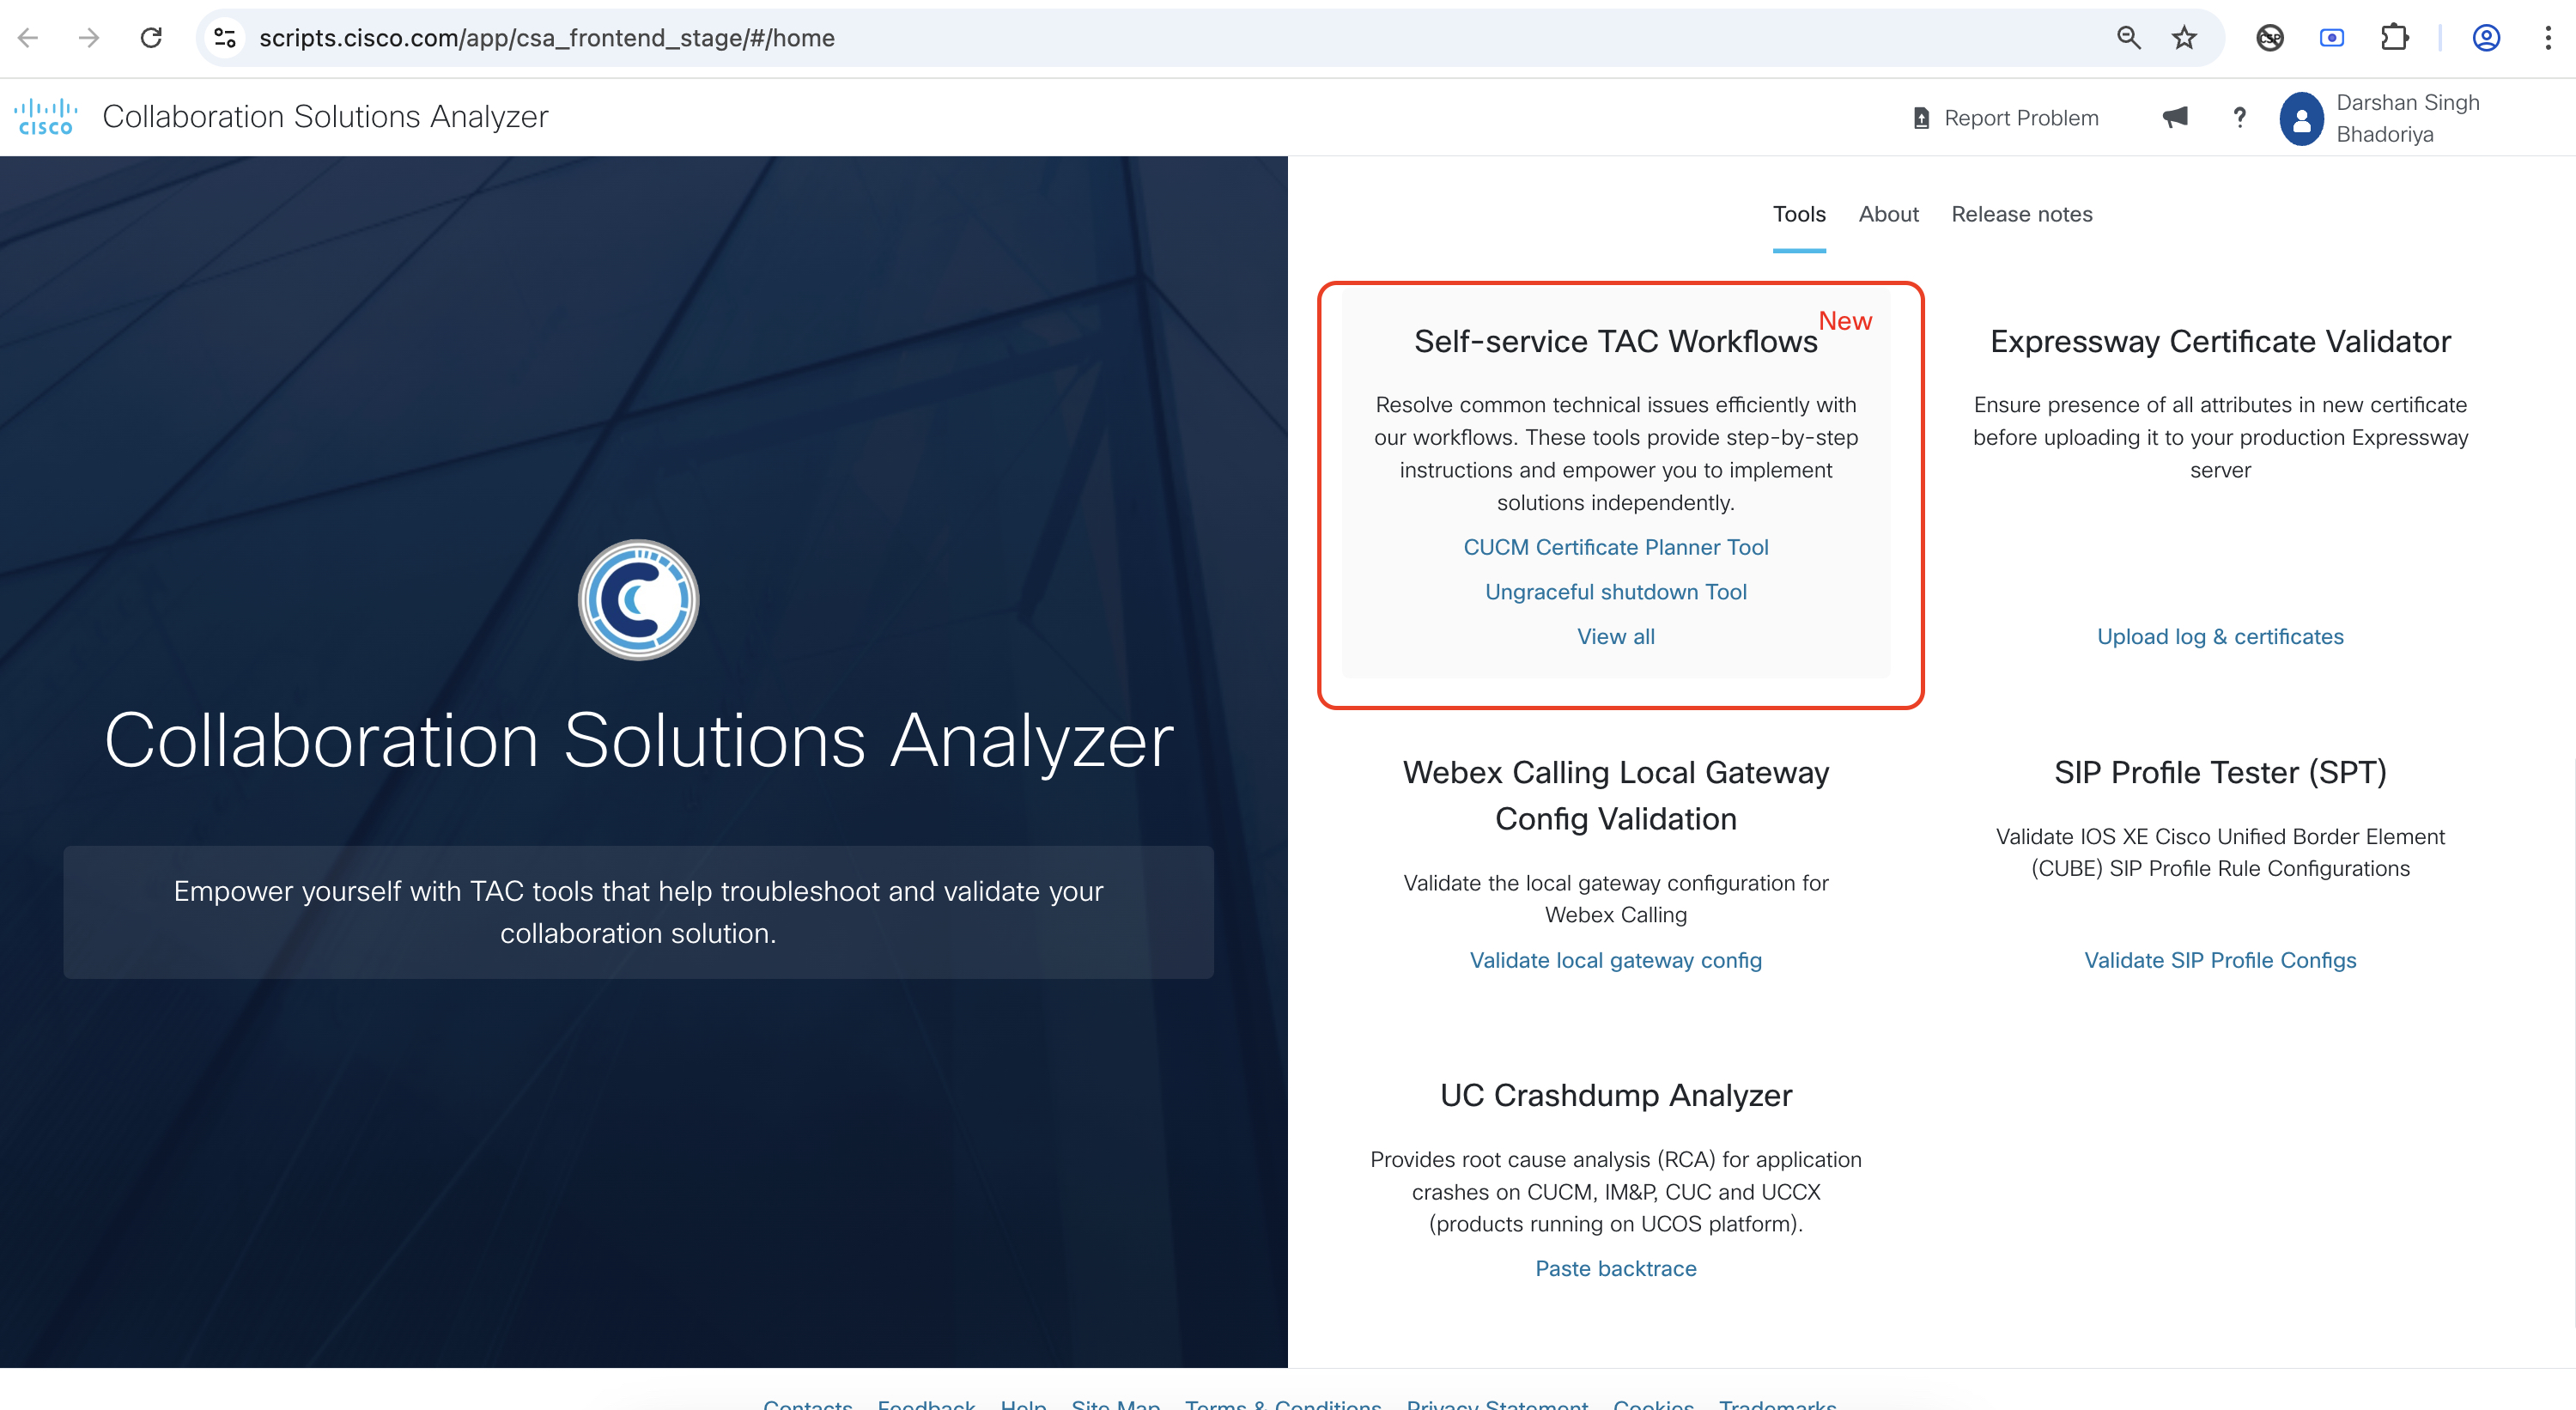
Task: Open the Chrome profile icon
Action: 2486,38
